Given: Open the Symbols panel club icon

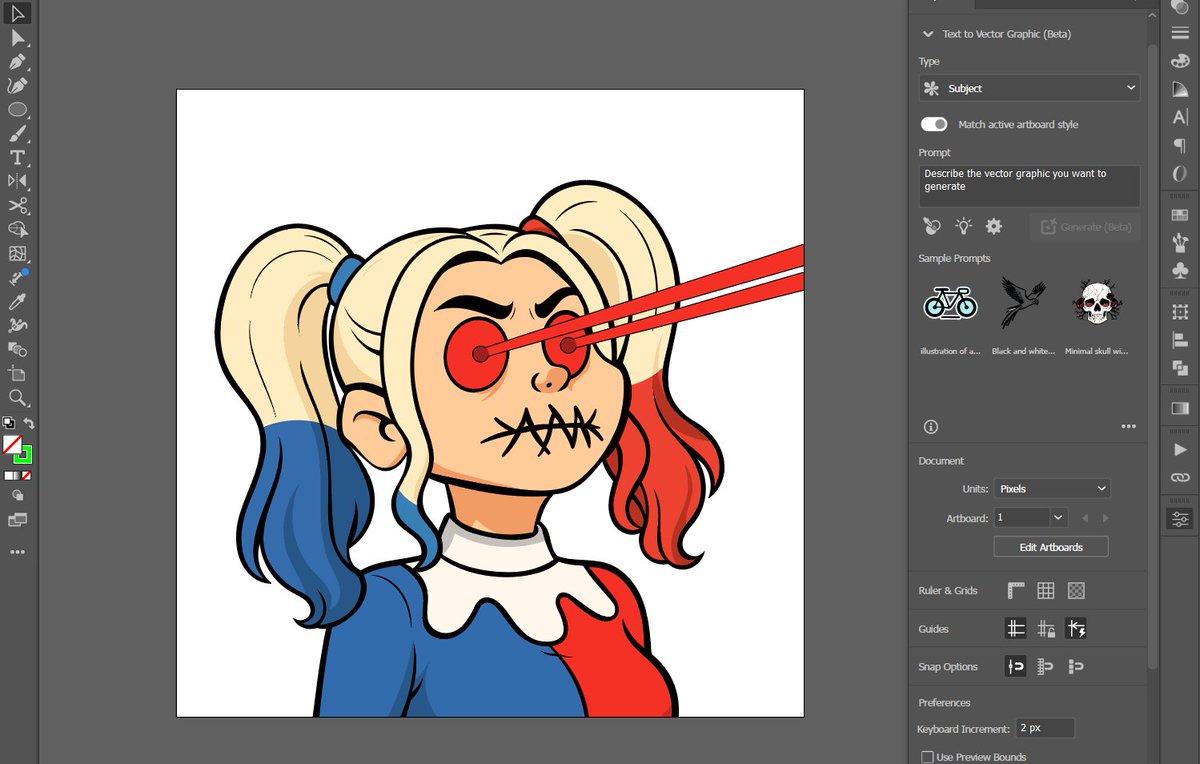Looking at the screenshot, I should coord(1180,270).
